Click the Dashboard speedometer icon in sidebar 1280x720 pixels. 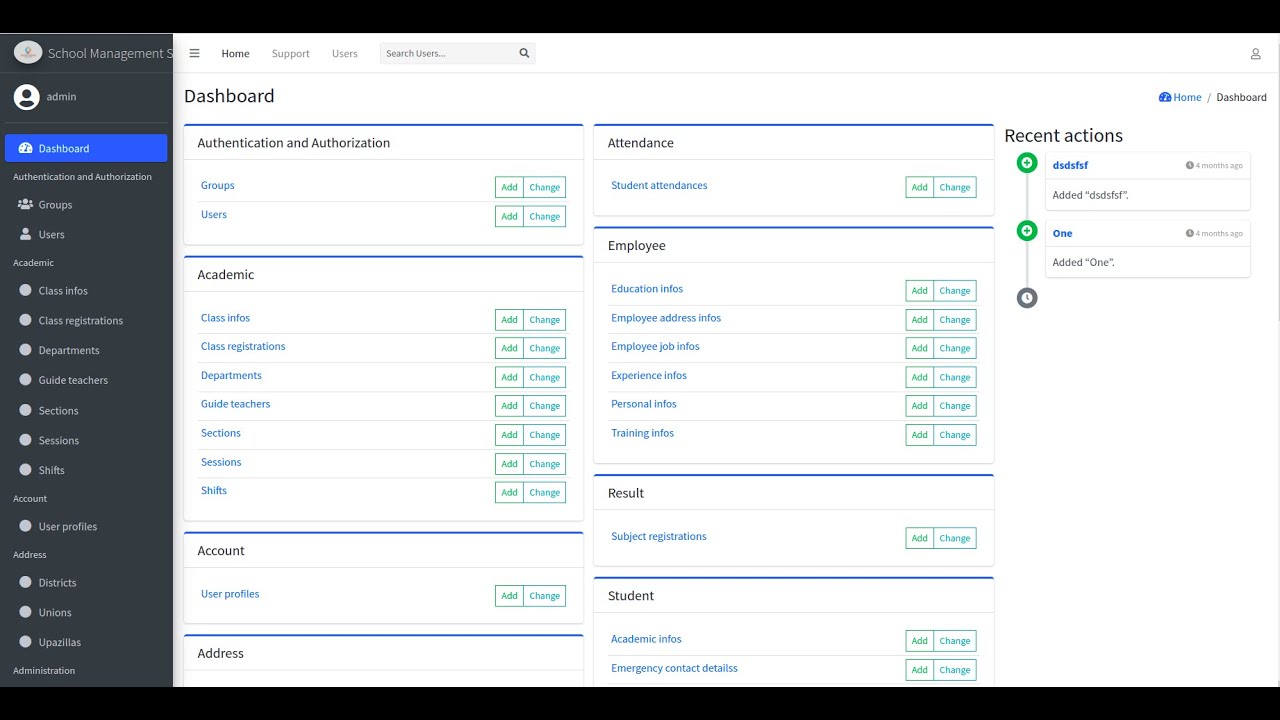26,148
